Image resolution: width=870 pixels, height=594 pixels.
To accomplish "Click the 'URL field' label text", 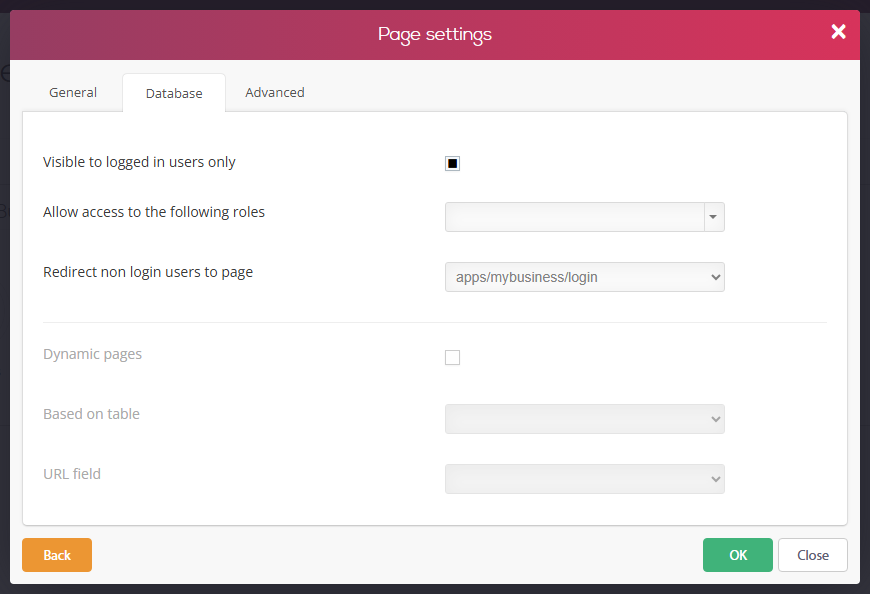I will pyautogui.click(x=72, y=474).
